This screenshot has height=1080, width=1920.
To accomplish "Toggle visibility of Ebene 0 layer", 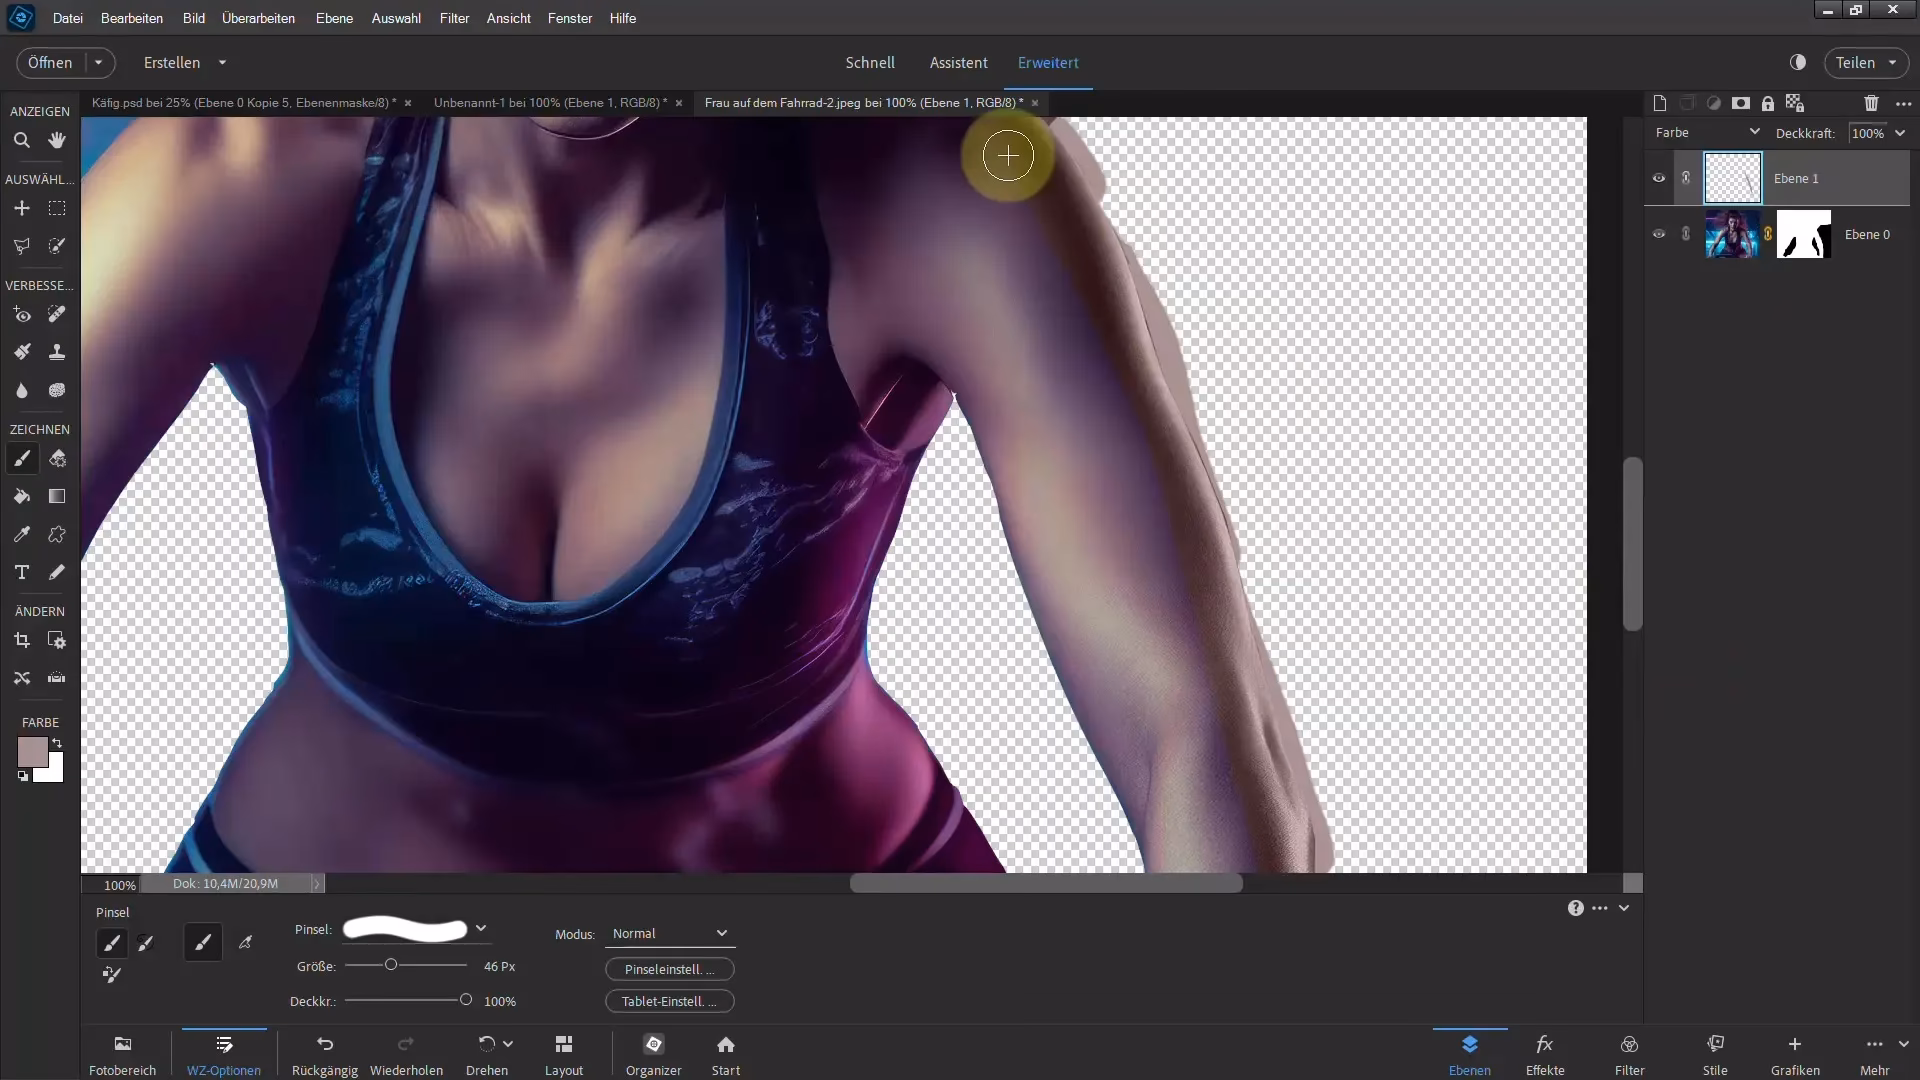I will [x=1658, y=234].
